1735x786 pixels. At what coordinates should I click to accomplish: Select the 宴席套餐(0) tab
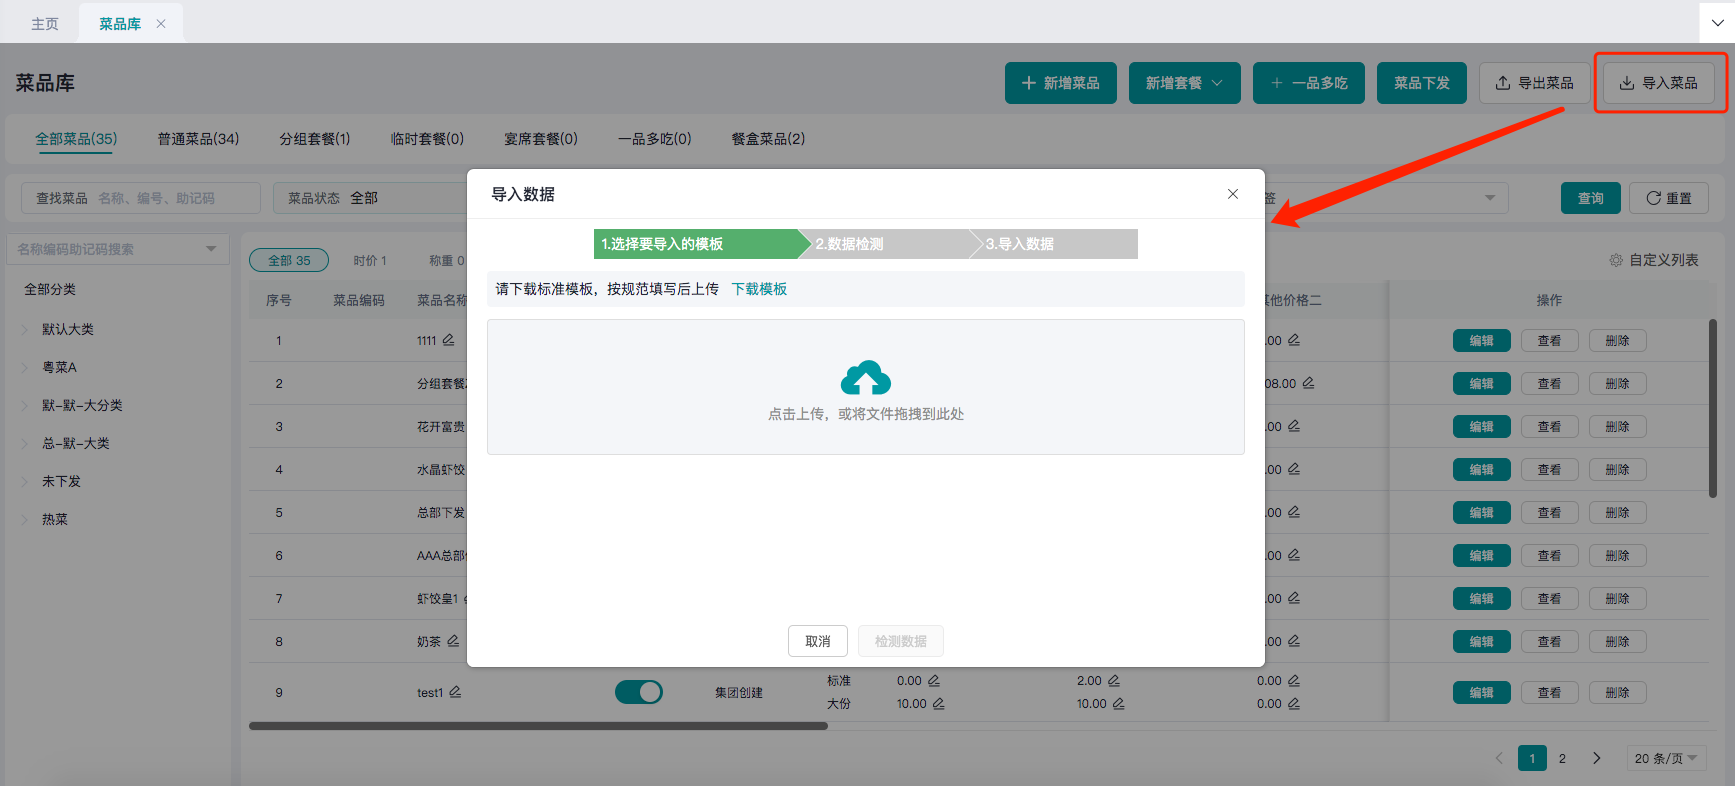tap(541, 139)
